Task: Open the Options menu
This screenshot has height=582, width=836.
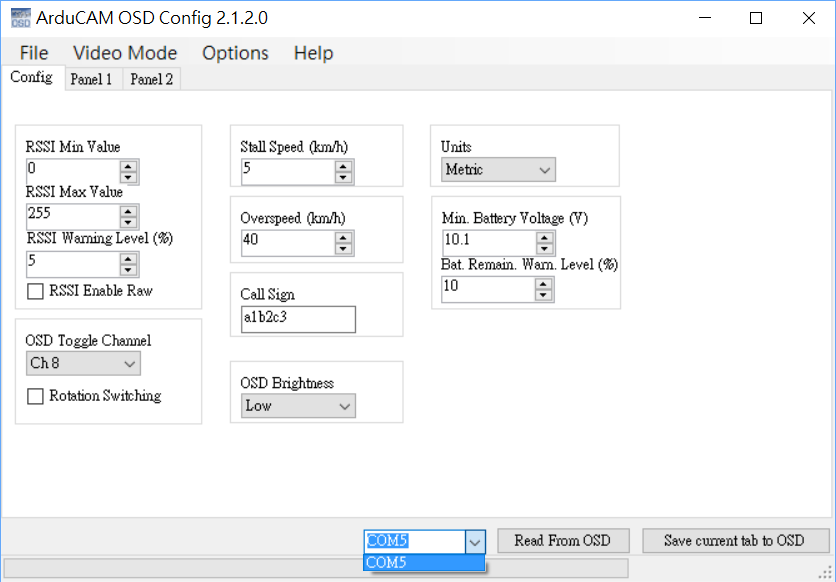Action: pos(235,53)
